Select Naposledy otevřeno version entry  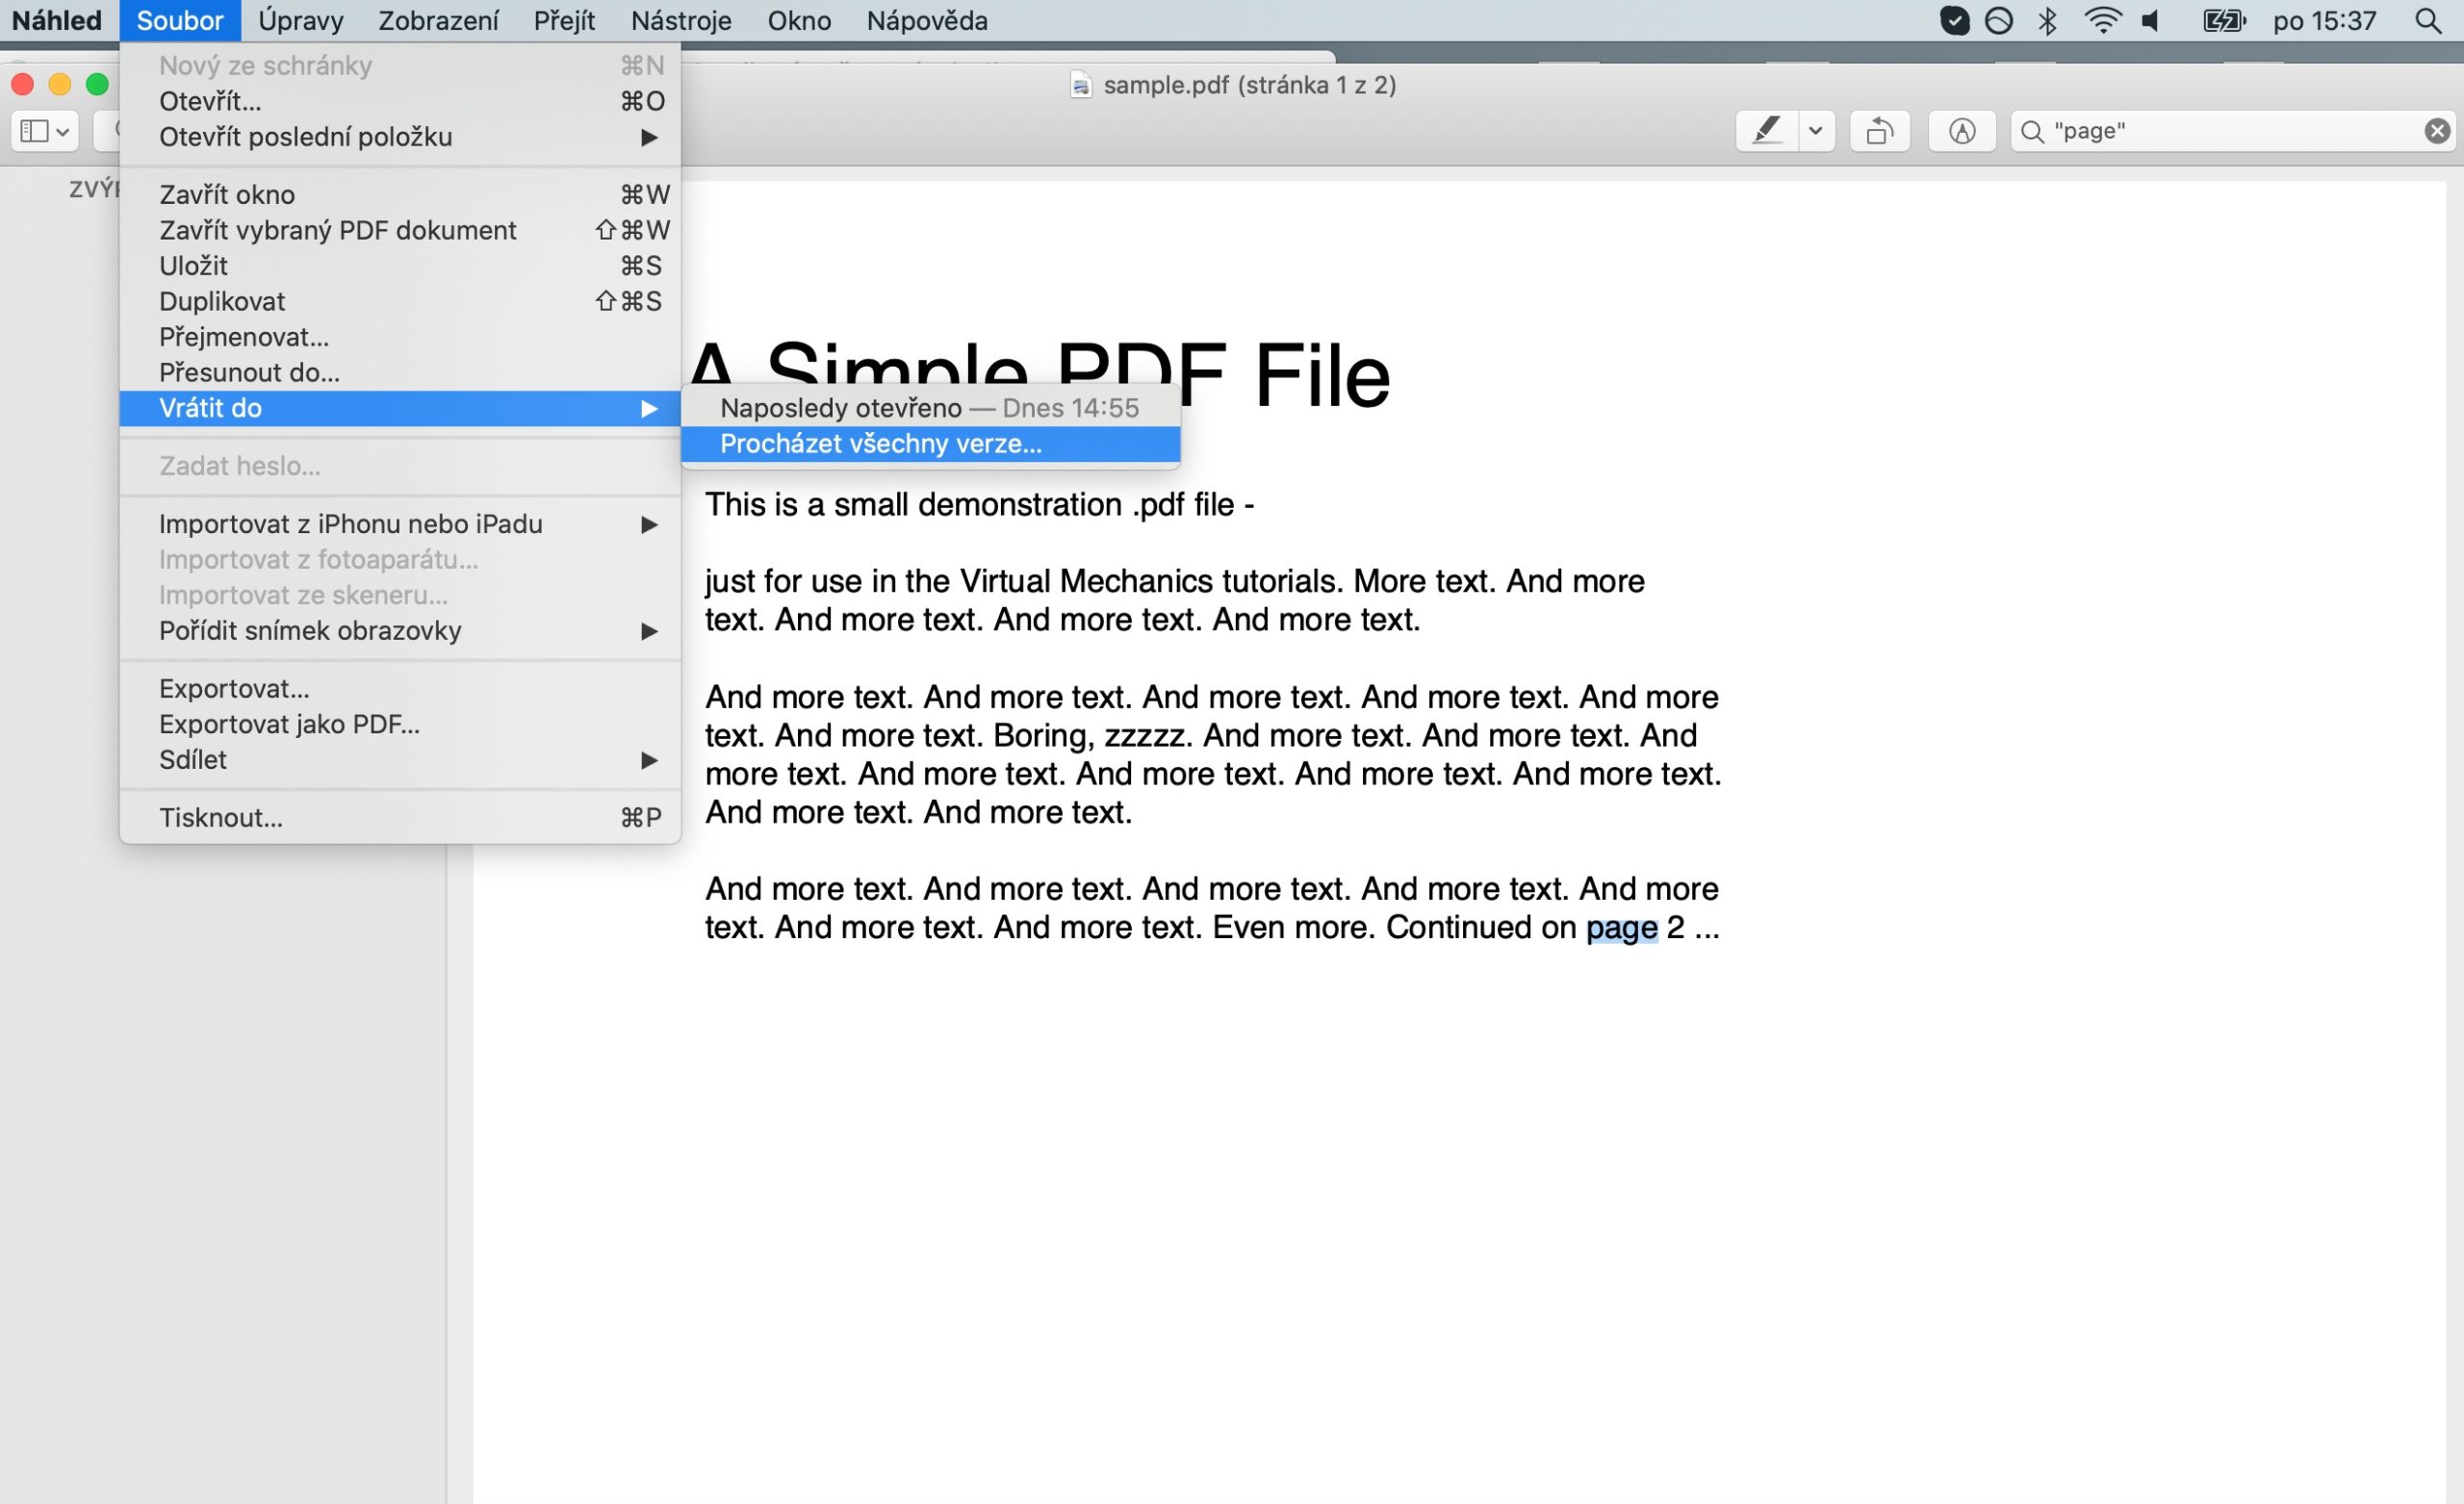928,408
